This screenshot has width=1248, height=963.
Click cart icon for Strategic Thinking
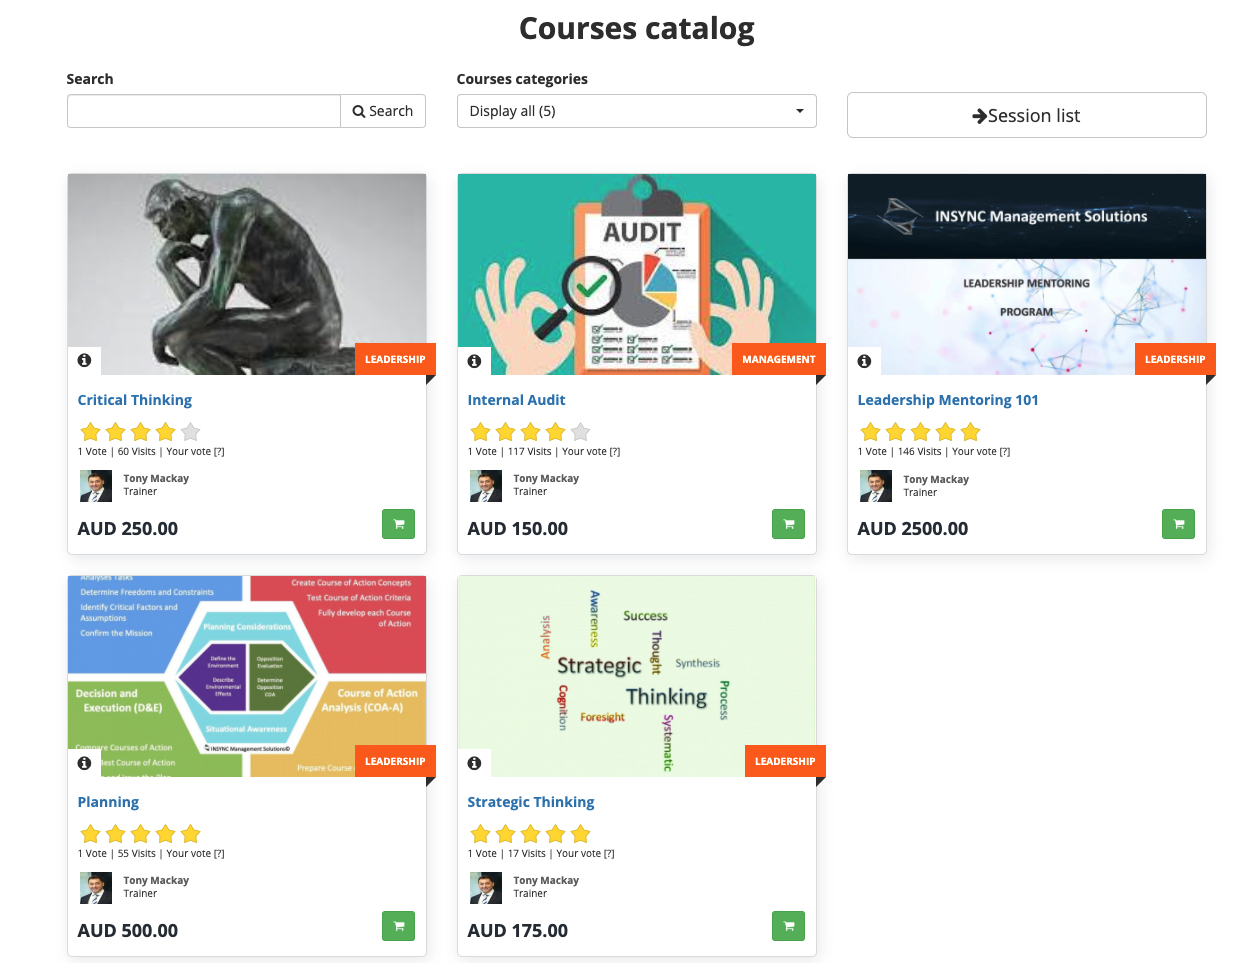pyautogui.click(x=788, y=926)
